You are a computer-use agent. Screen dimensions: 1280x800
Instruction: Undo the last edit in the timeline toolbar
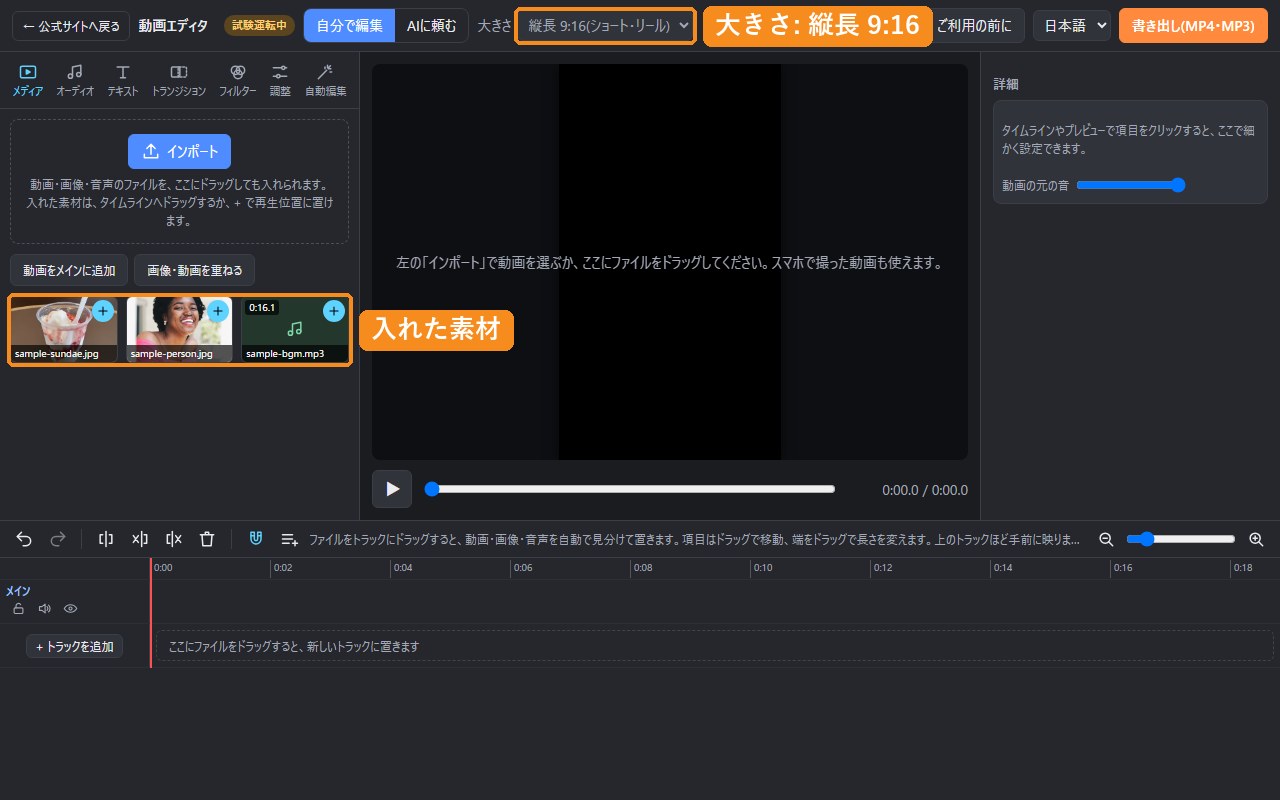pyautogui.click(x=24, y=539)
